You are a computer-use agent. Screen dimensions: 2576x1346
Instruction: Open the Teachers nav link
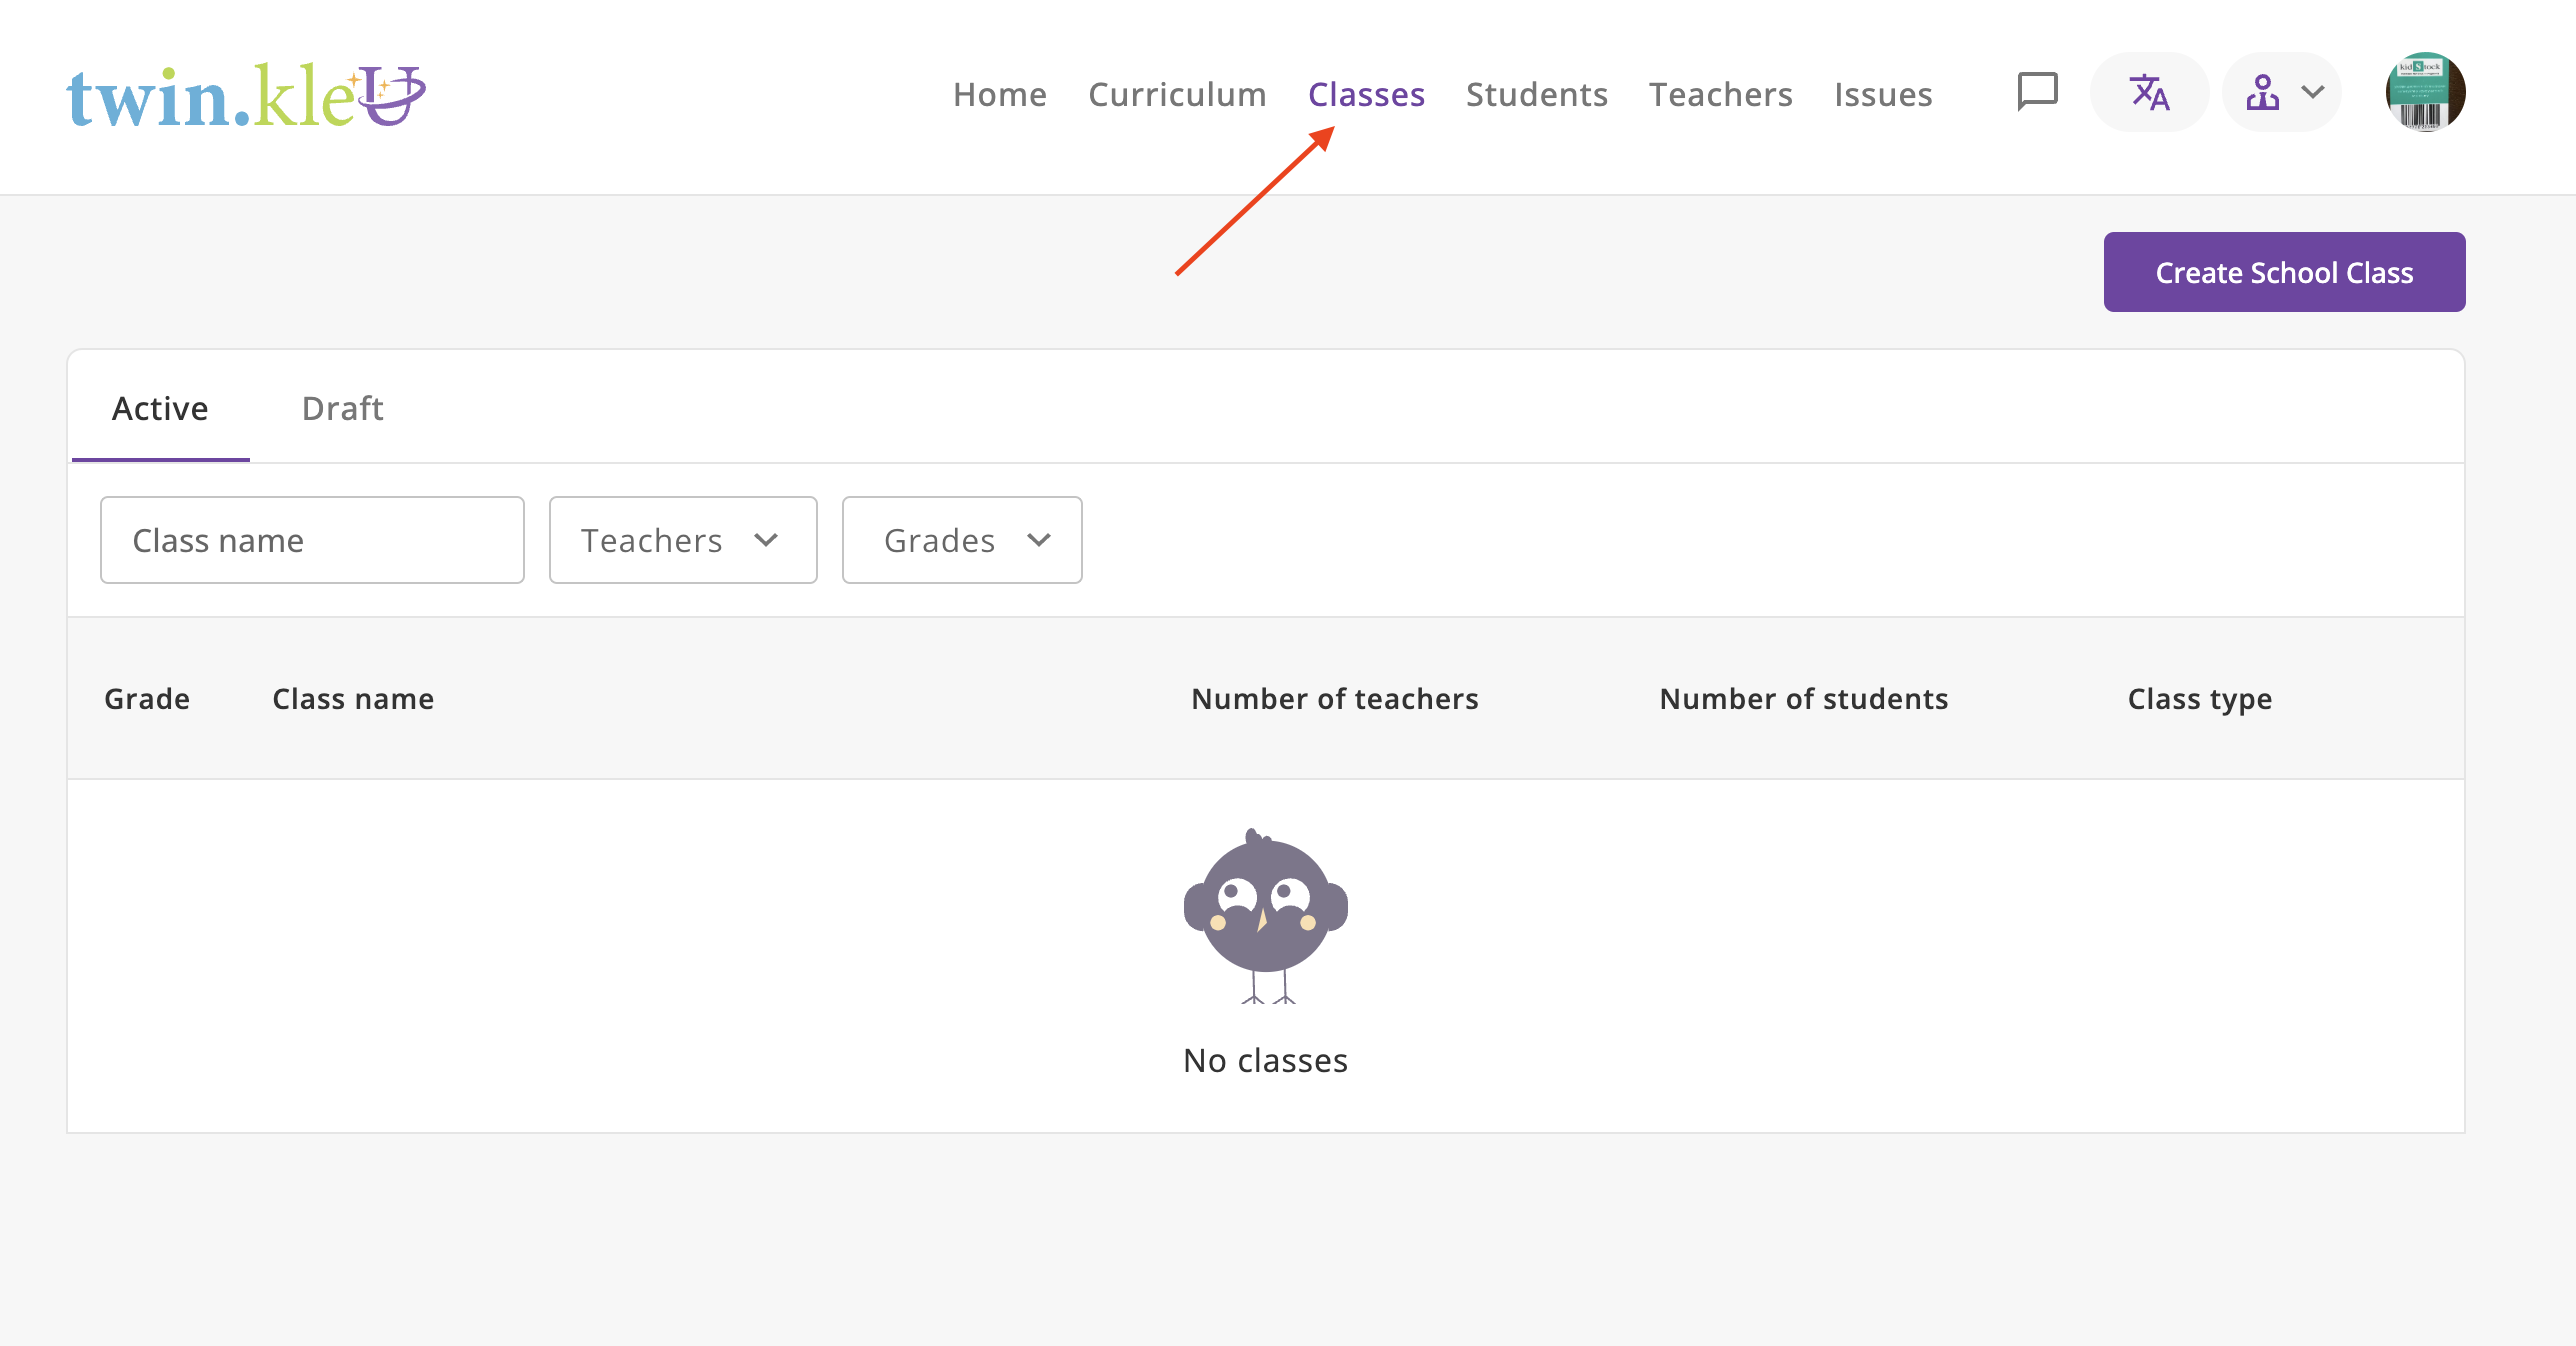[1720, 94]
